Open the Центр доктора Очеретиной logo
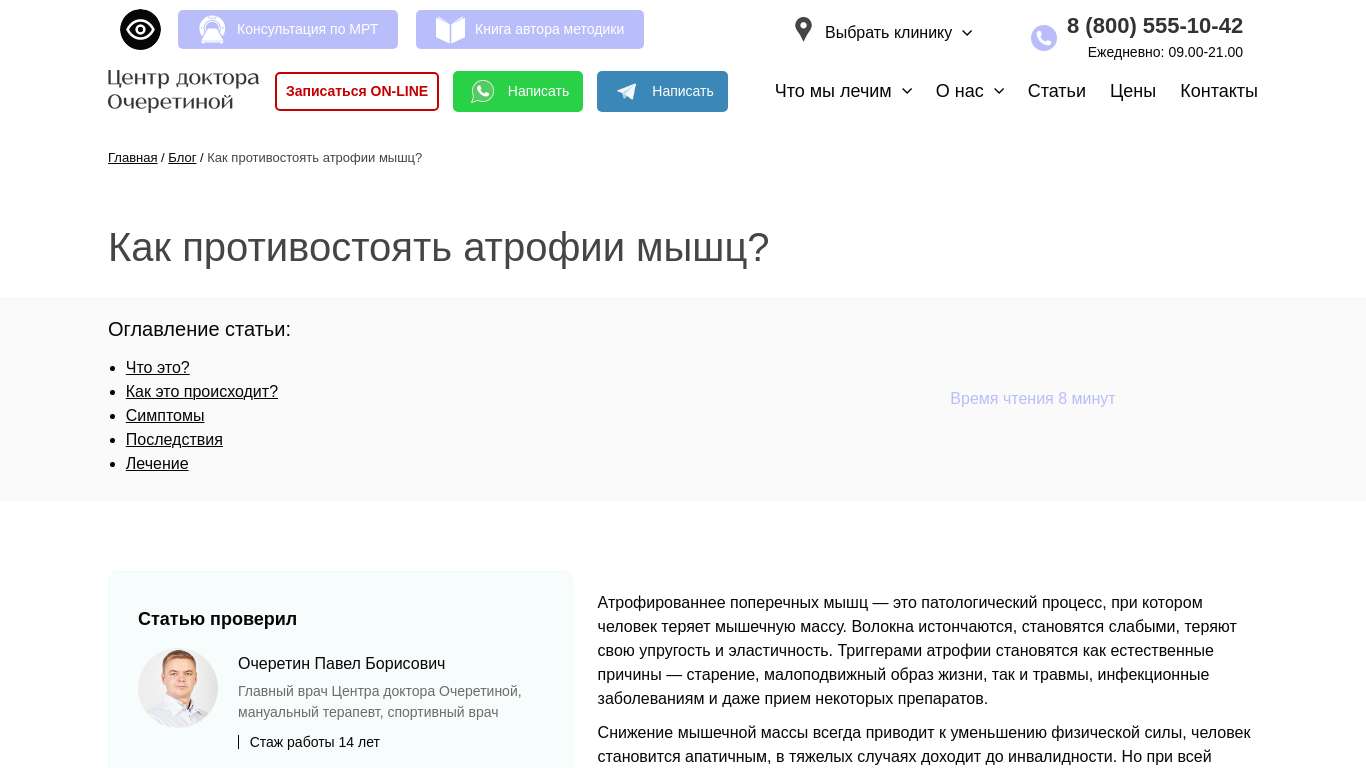 (183, 90)
